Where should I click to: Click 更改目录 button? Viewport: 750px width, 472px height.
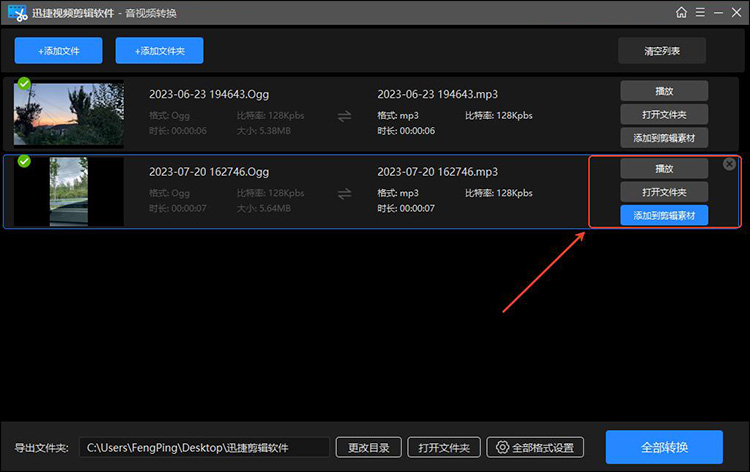pos(368,448)
